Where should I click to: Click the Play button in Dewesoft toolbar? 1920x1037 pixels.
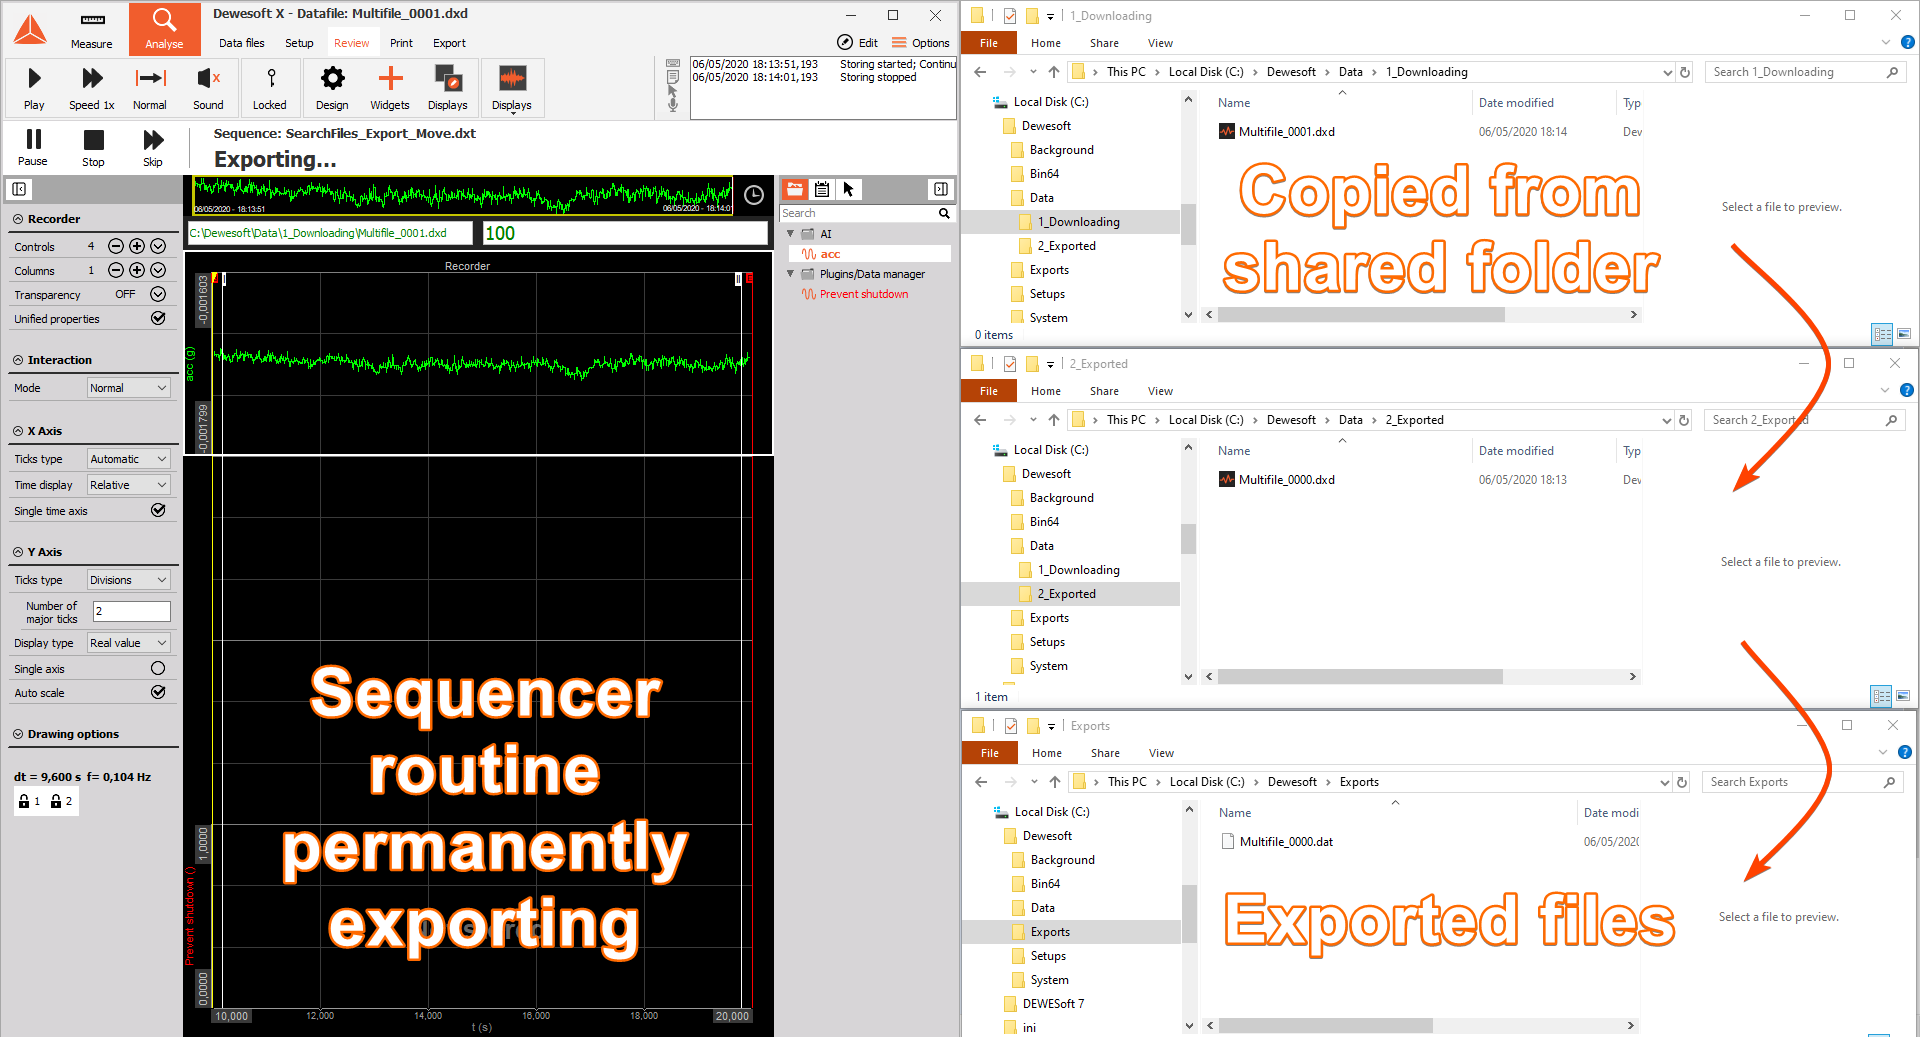[34, 87]
